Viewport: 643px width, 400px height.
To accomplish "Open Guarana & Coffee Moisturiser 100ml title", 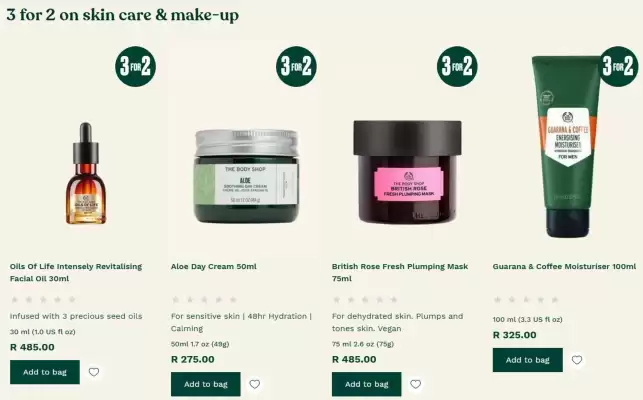I will tap(564, 266).
